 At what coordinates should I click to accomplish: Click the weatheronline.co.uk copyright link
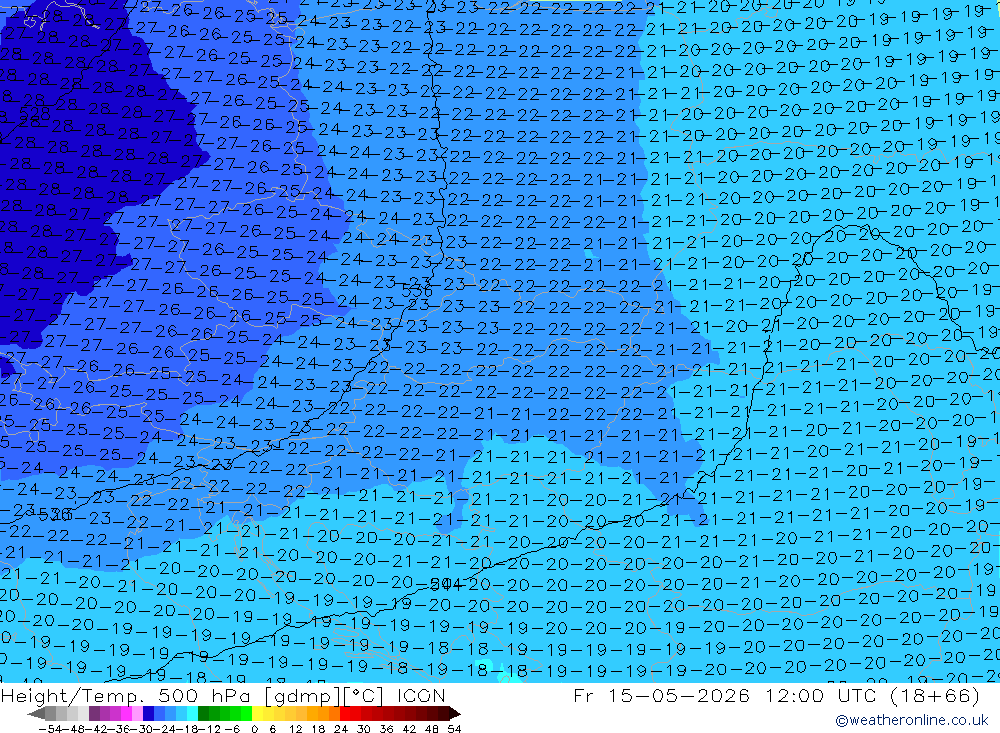pyautogui.click(x=911, y=720)
